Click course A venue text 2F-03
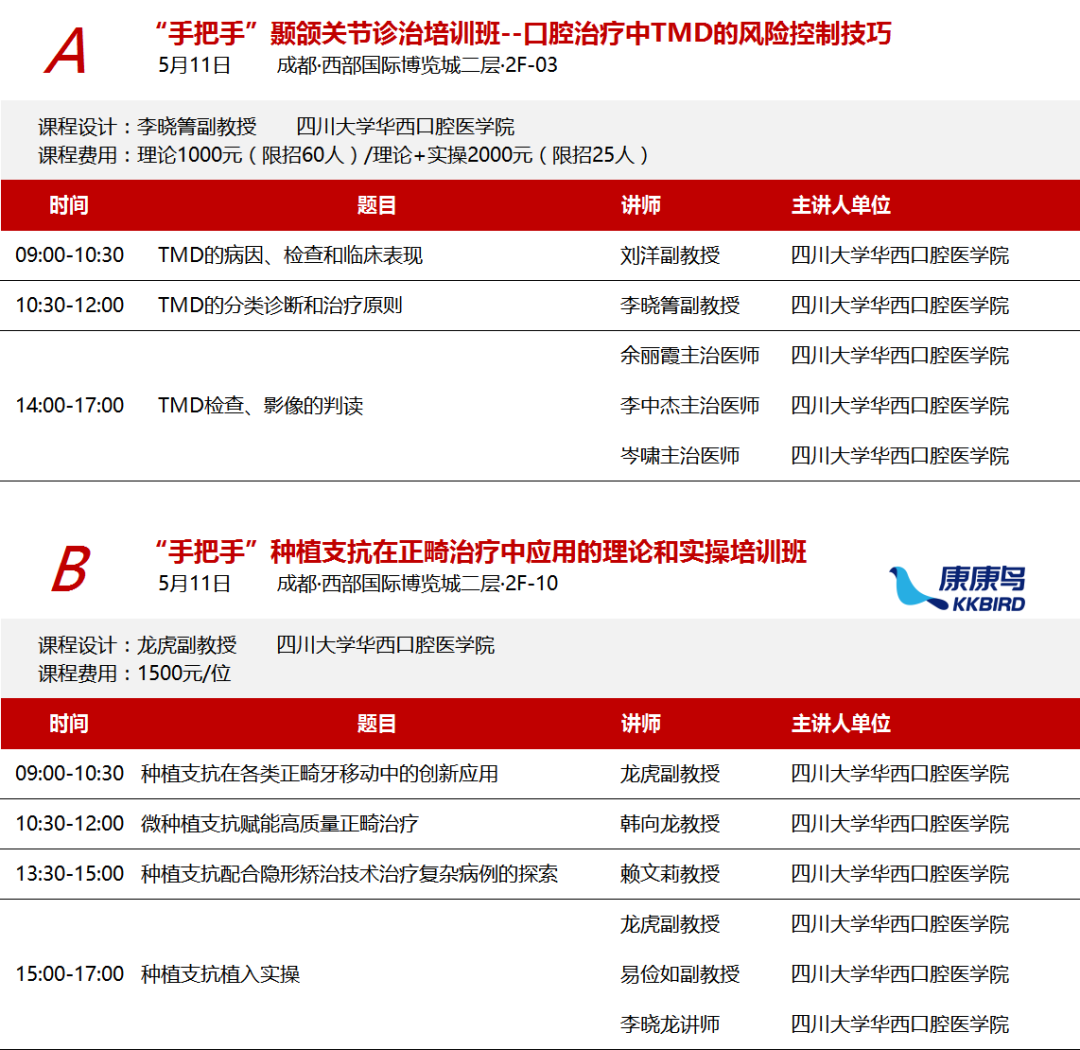 coord(417,65)
